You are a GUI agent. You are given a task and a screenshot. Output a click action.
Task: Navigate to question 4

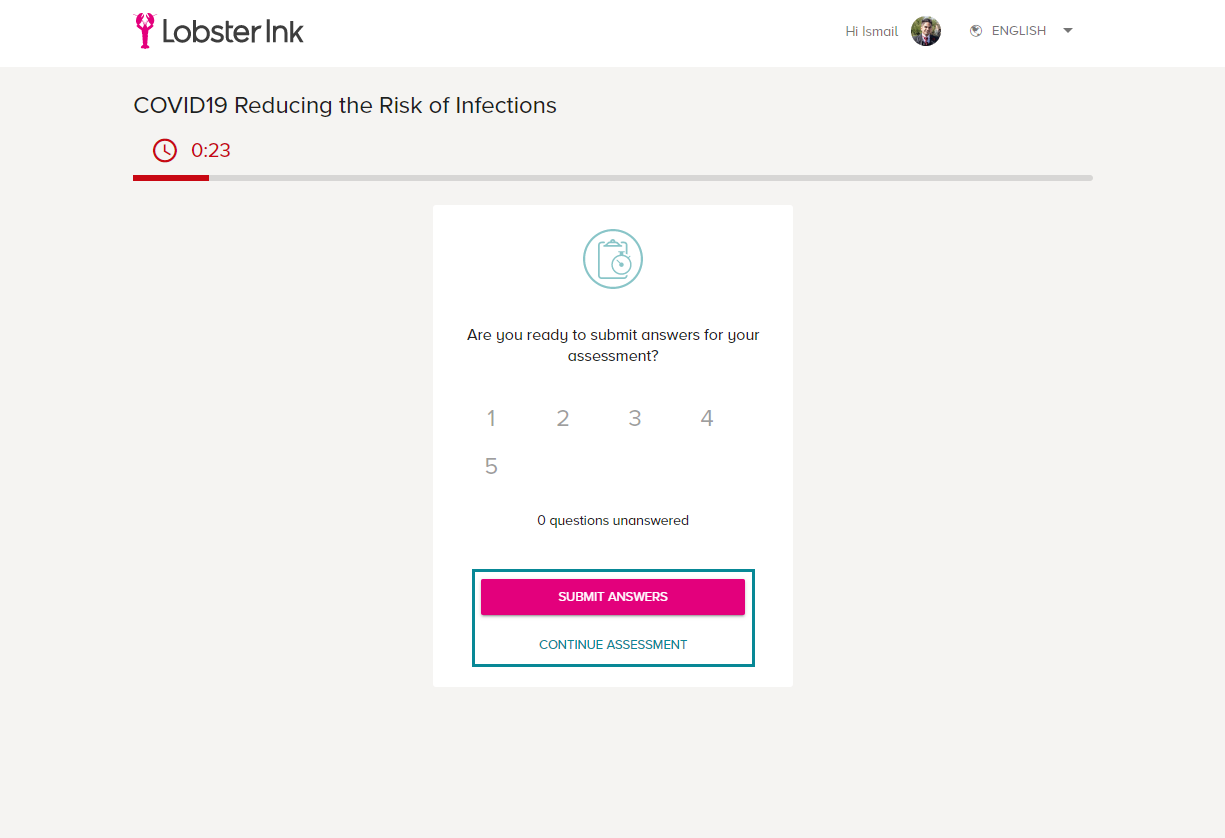[x=707, y=418]
